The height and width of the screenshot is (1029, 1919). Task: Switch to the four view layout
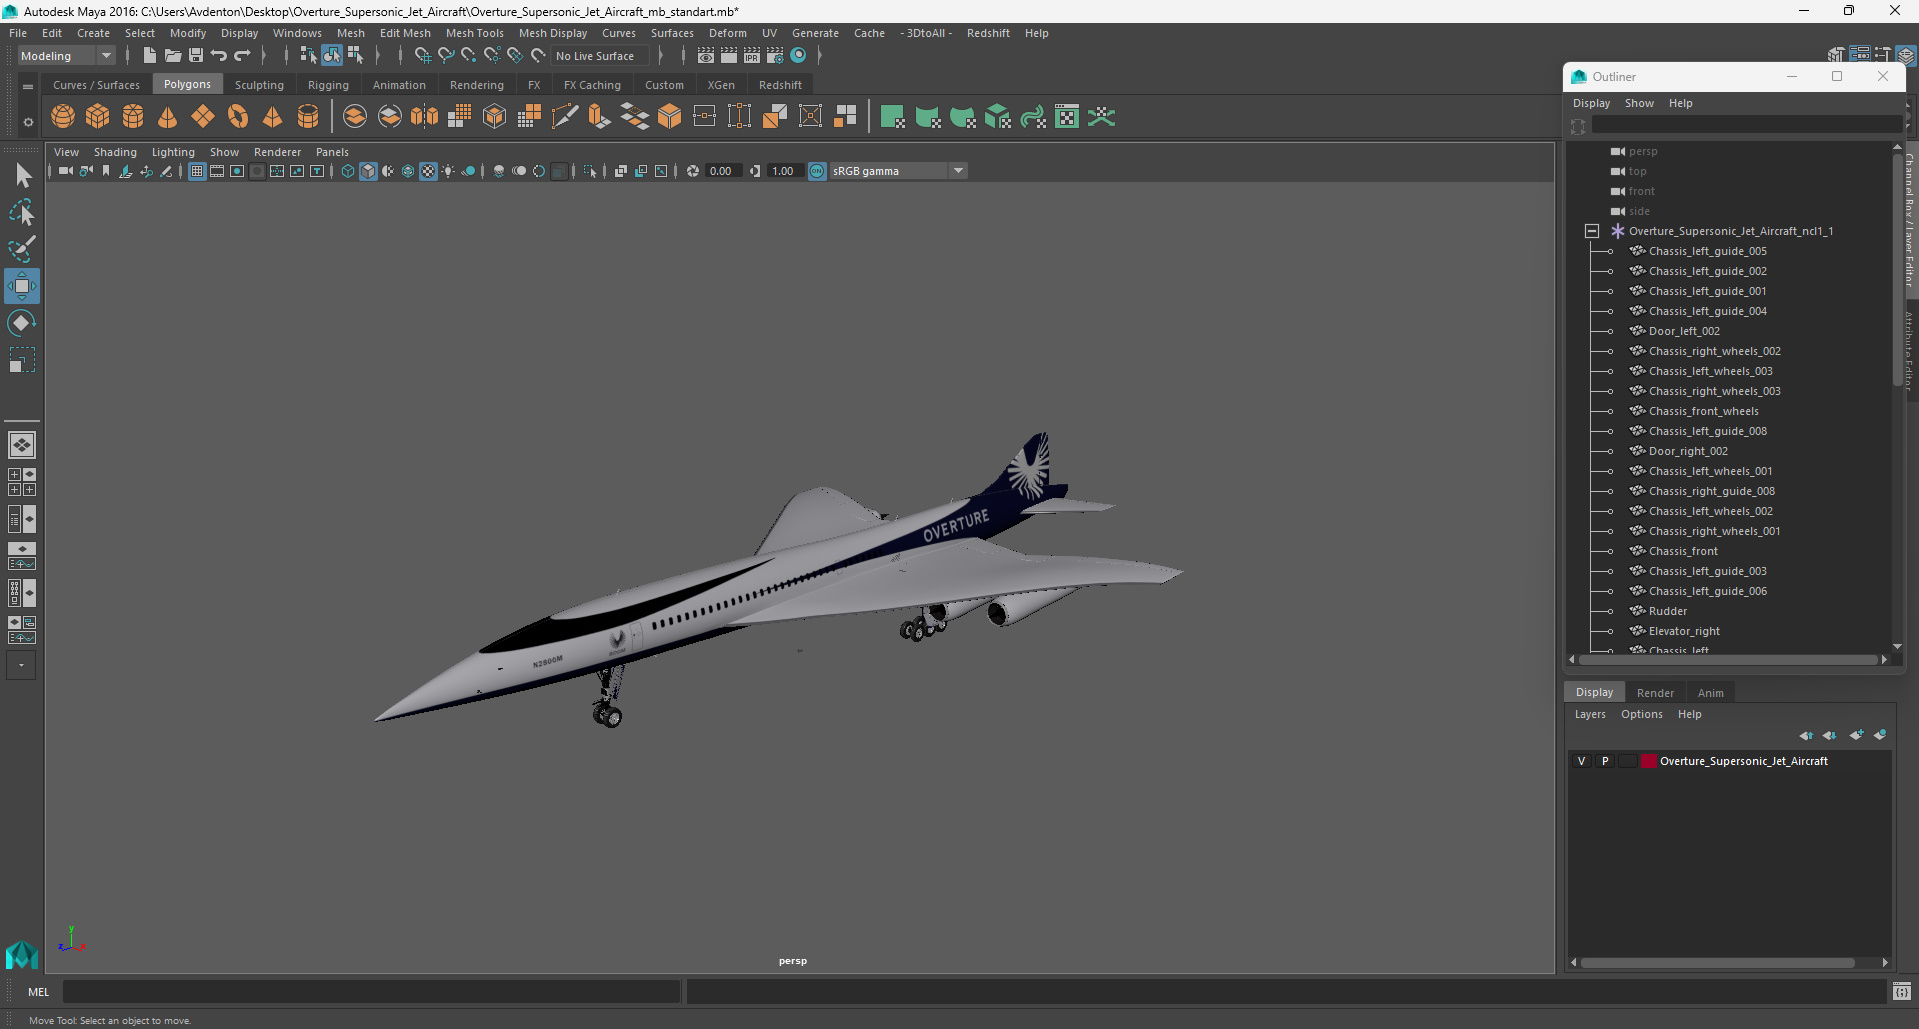(x=22, y=482)
